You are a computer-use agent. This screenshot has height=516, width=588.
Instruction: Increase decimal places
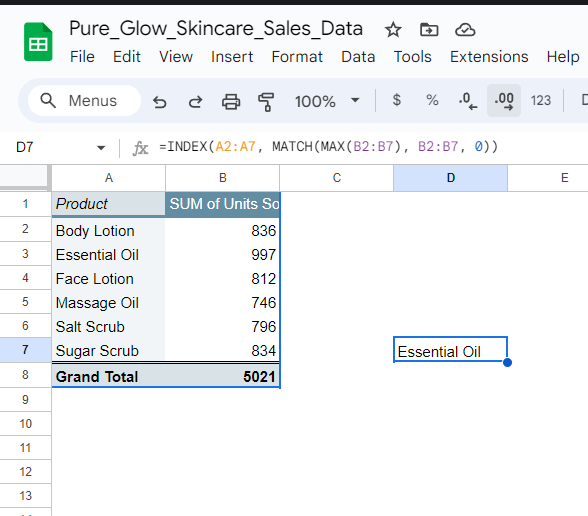pos(504,100)
